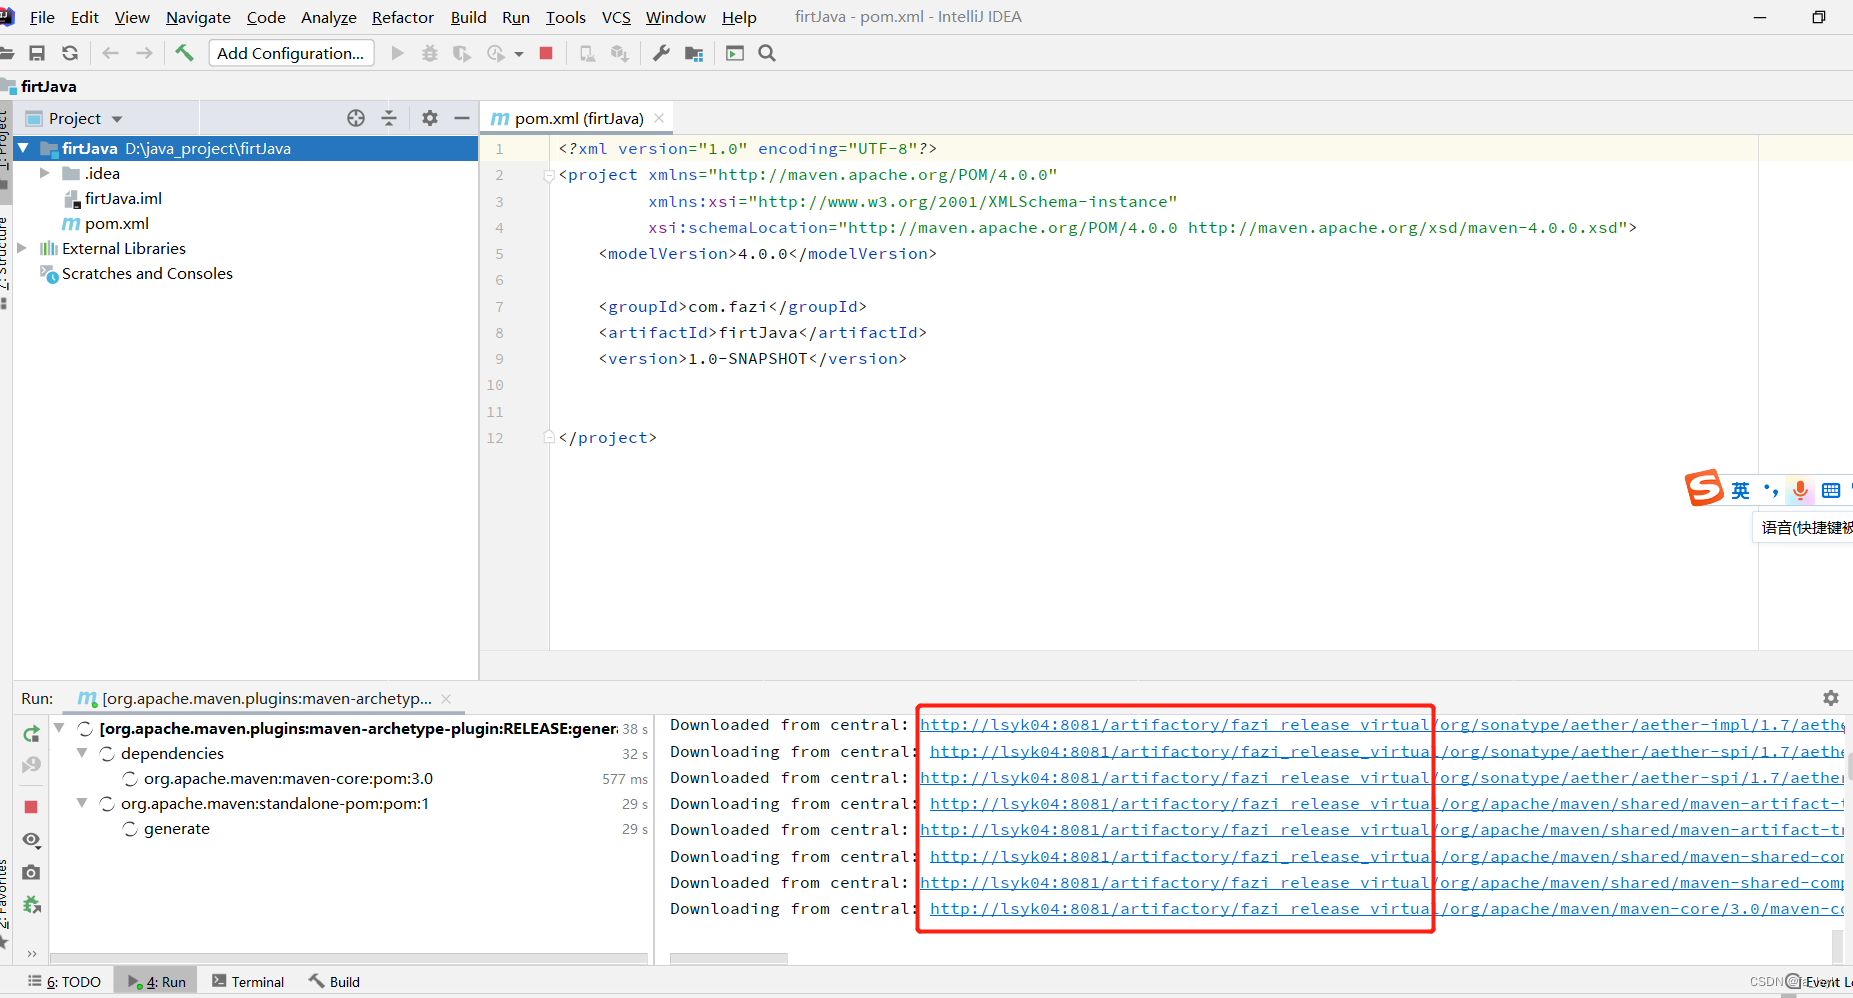Click Add Configuration... button

coord(291,53)
